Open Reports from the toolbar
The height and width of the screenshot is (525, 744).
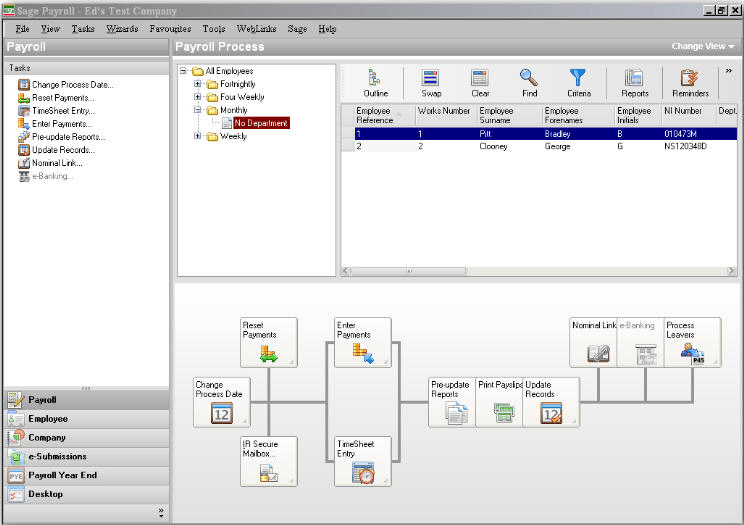click(635, 82)
